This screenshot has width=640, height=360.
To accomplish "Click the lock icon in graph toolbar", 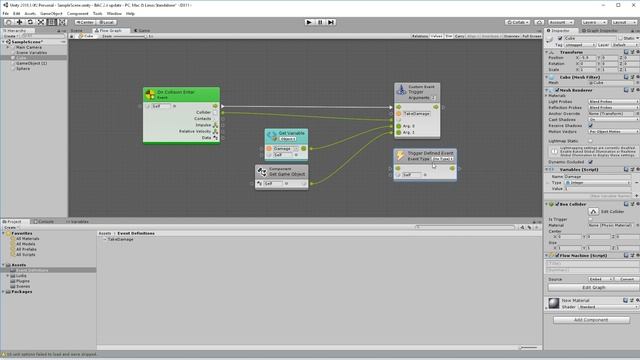I will click(x=71, y=36).
